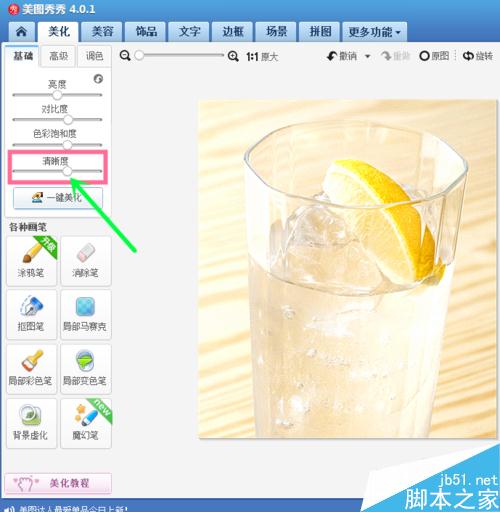
Task: Click the reset adjustments icon beside 亮度
Action: (98, 79)
